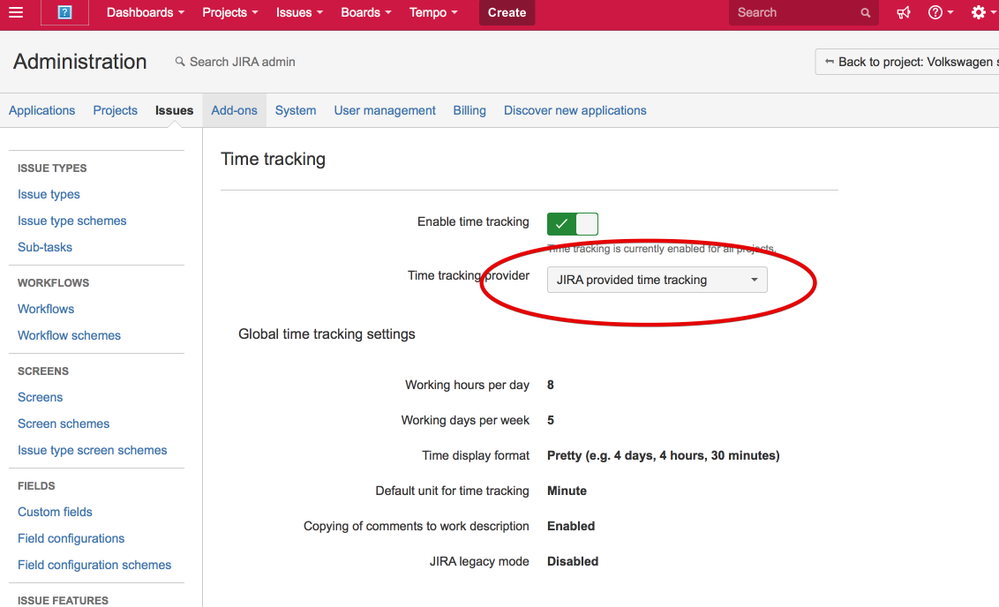Open Issue types in the sidebar
Viewport: 999px width, 607px height.
[x=48, y=194]
